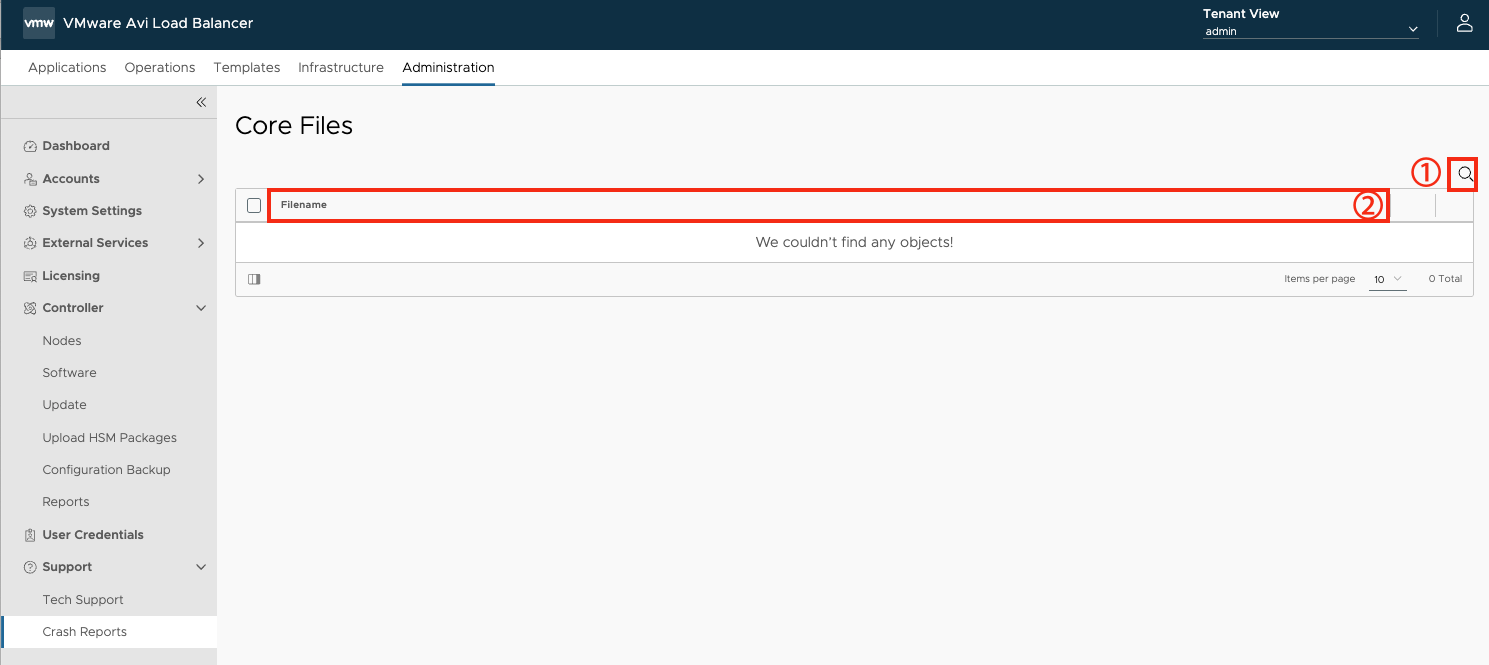Viewport: 1489px width, 665px height.
Task: Open the Items per page dropdown
Action: coord(1387,279)
